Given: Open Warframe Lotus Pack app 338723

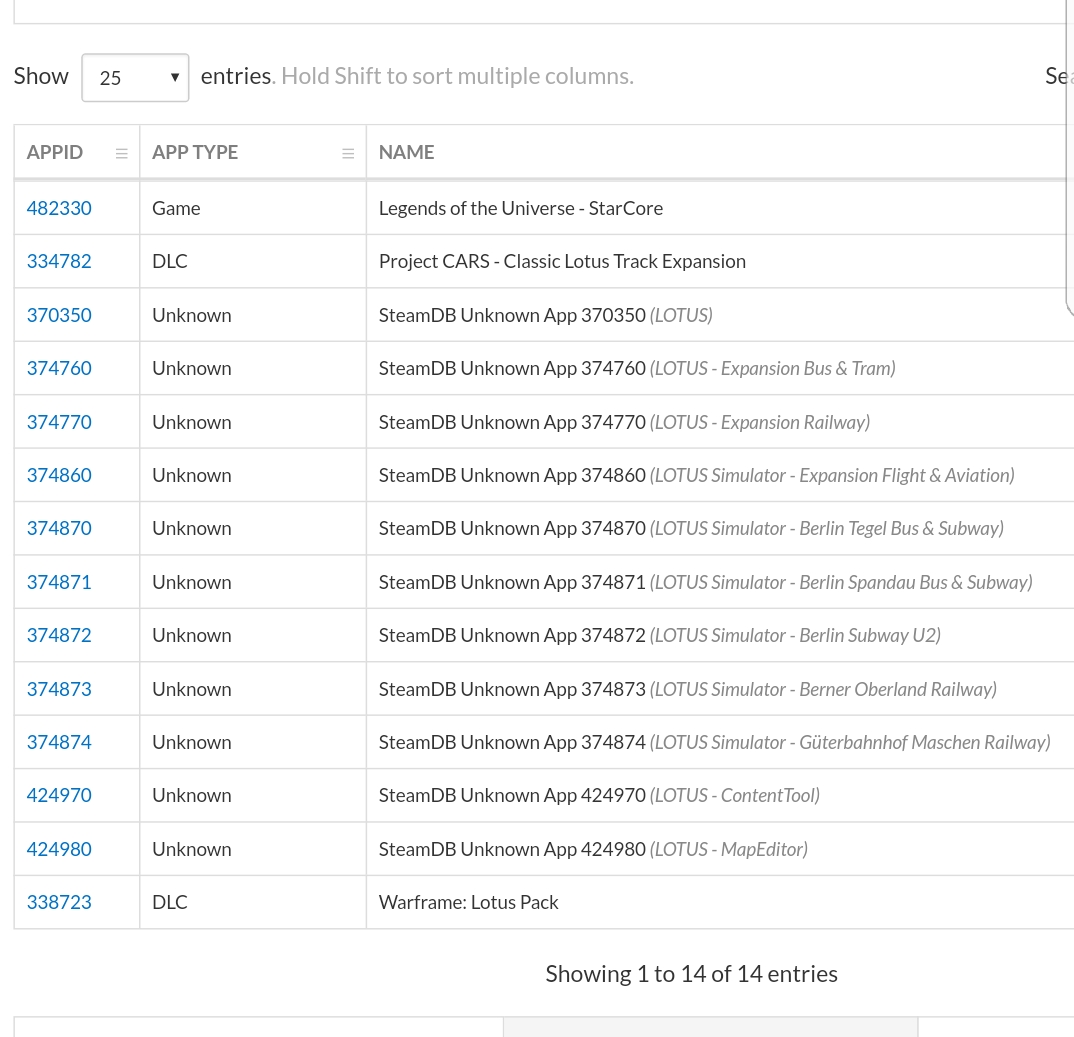Looking at the screenshot, I should [59, 902].
